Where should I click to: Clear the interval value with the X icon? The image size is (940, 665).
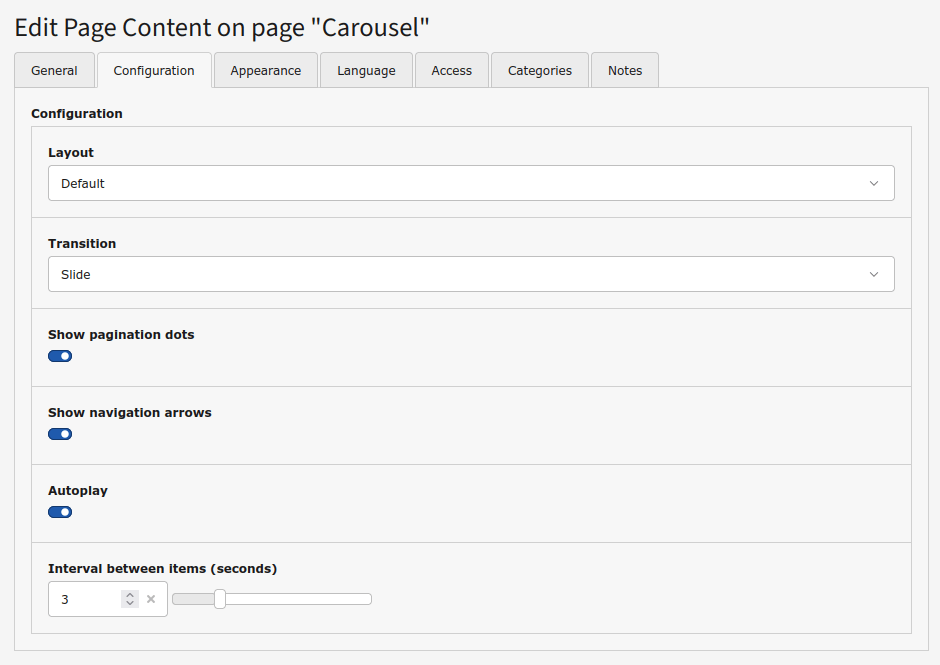pyautogui.click(x=151, y=599)
